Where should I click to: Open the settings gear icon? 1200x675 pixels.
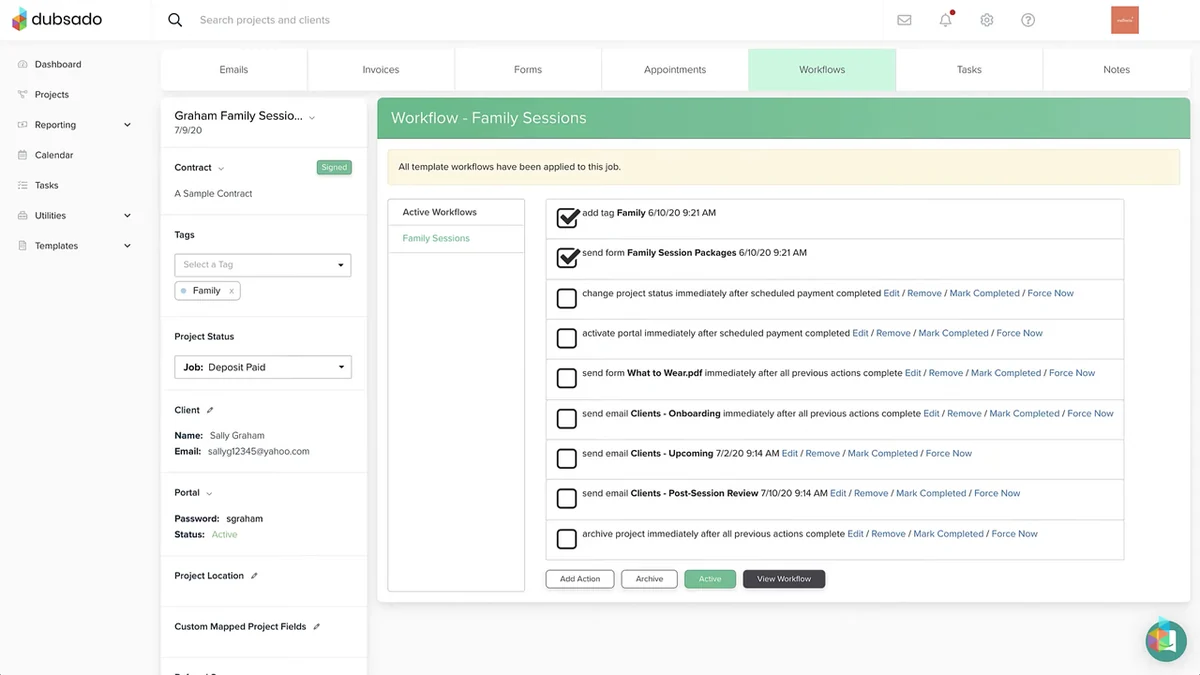coord(987,20)
